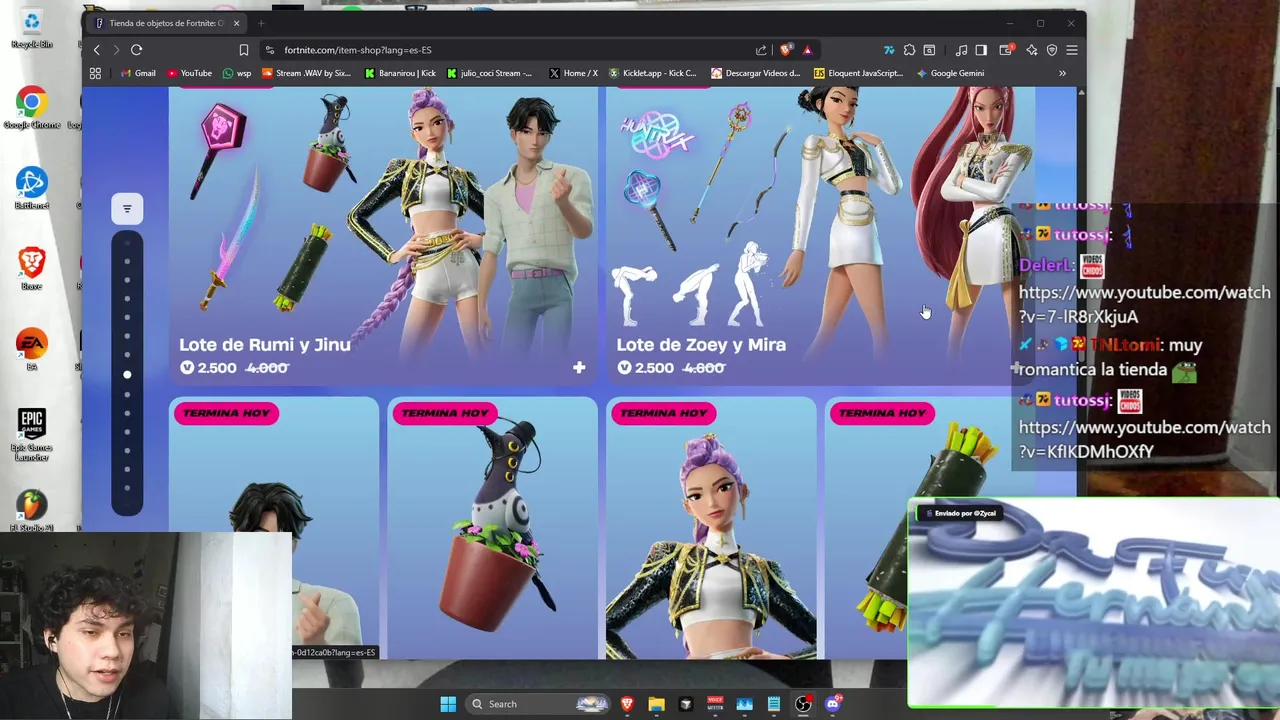Select the last section dot in page navigator

pos(127,489)
